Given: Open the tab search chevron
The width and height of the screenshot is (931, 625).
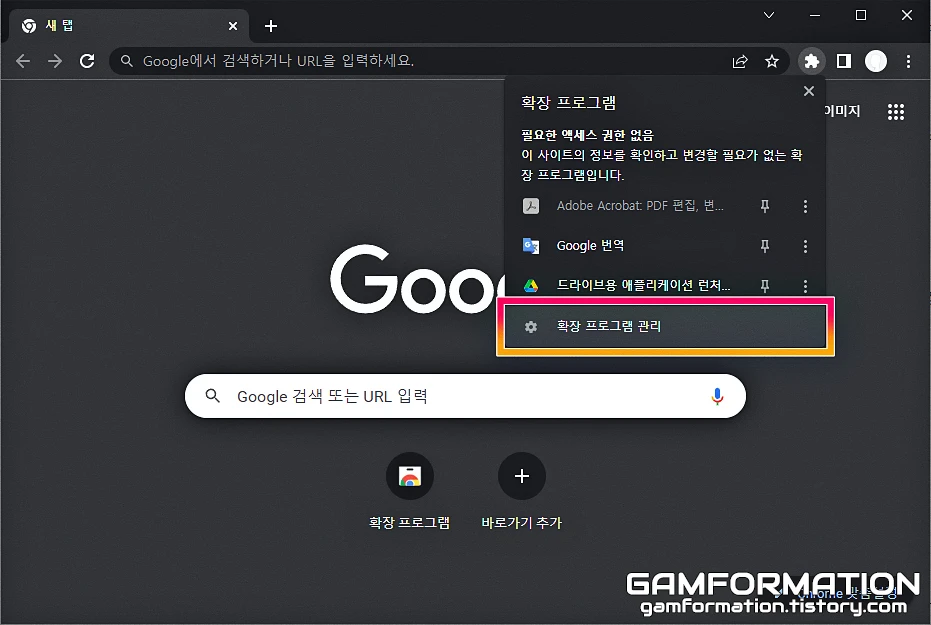Looking at the screenshot, I should pos(769,15).
